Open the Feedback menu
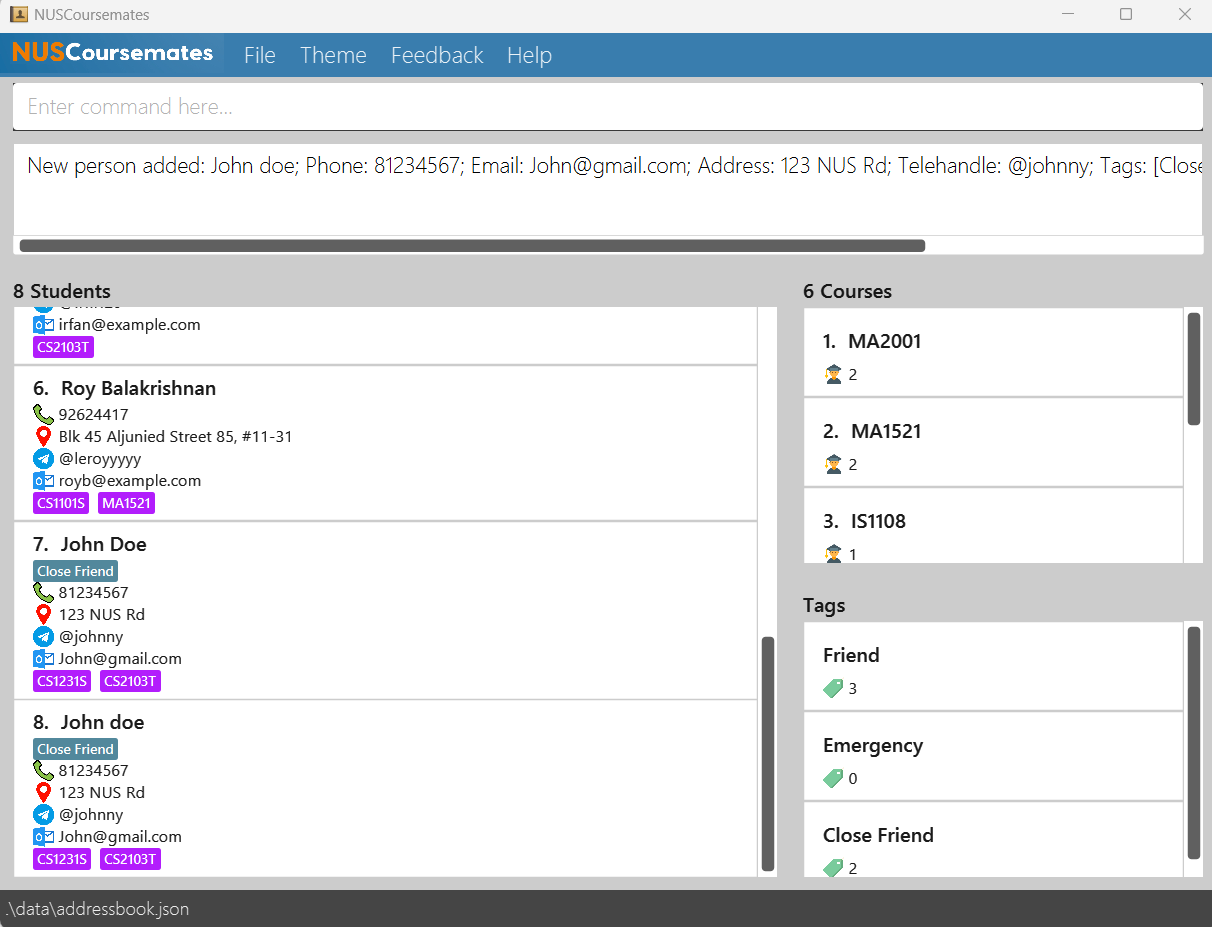1212x927 pixels. pyautogui.click(x=437, y=55)
